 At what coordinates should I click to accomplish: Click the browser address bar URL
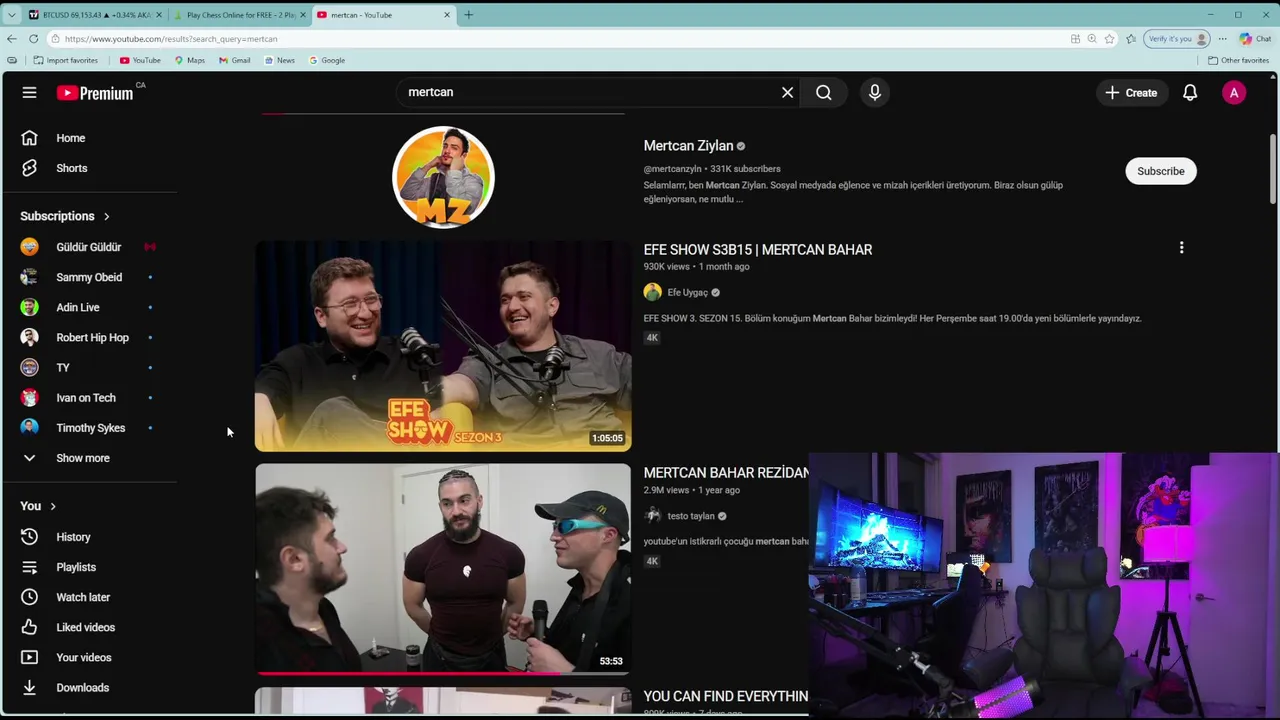coord(171,39)
